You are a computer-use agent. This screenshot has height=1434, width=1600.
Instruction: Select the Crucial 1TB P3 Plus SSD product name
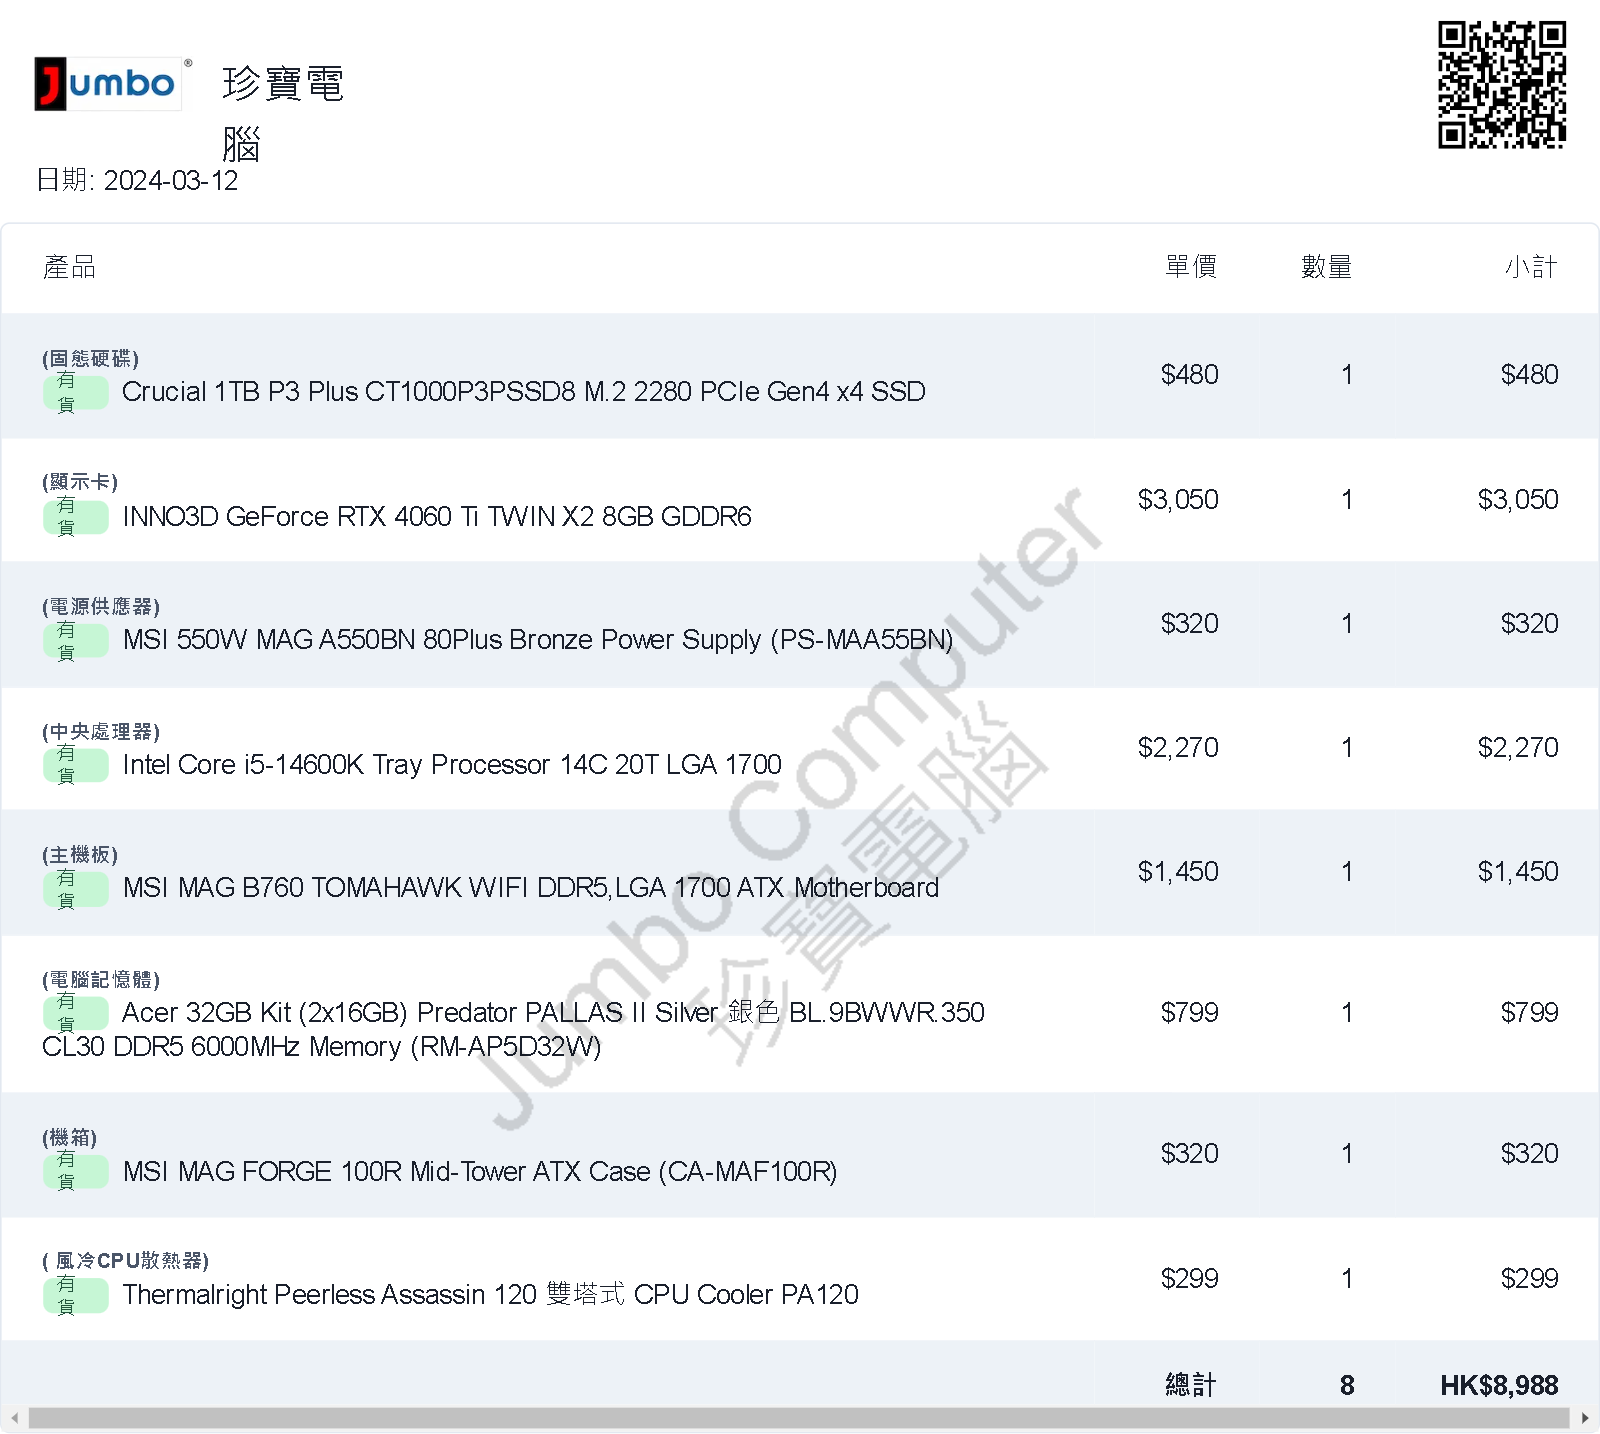[x=524, y=392]
